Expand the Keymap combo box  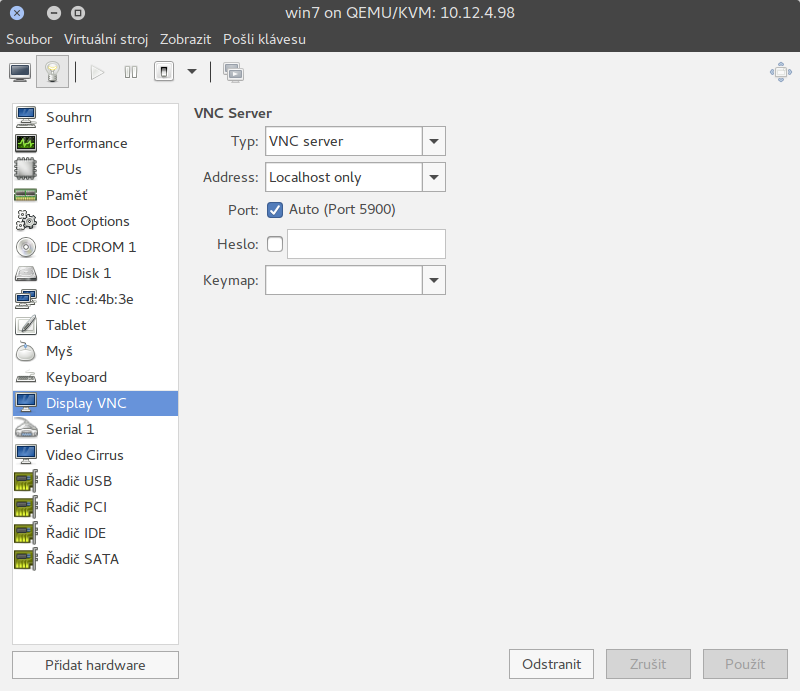(433, 280)
